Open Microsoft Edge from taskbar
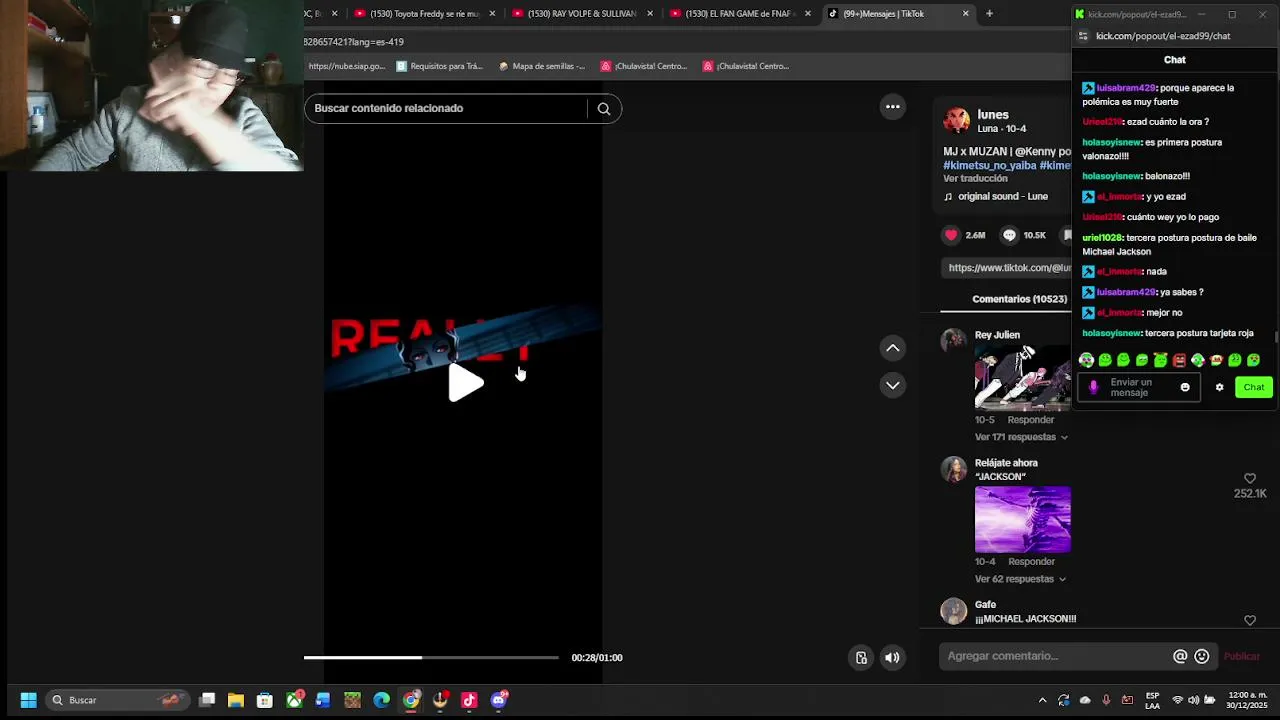 pos(382,700)
